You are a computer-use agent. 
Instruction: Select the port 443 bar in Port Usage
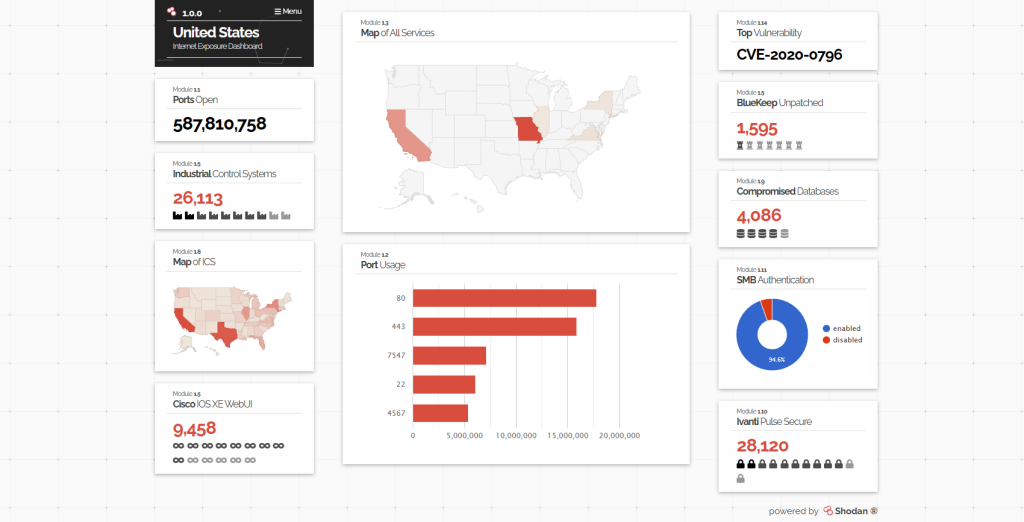coord(494,327)
